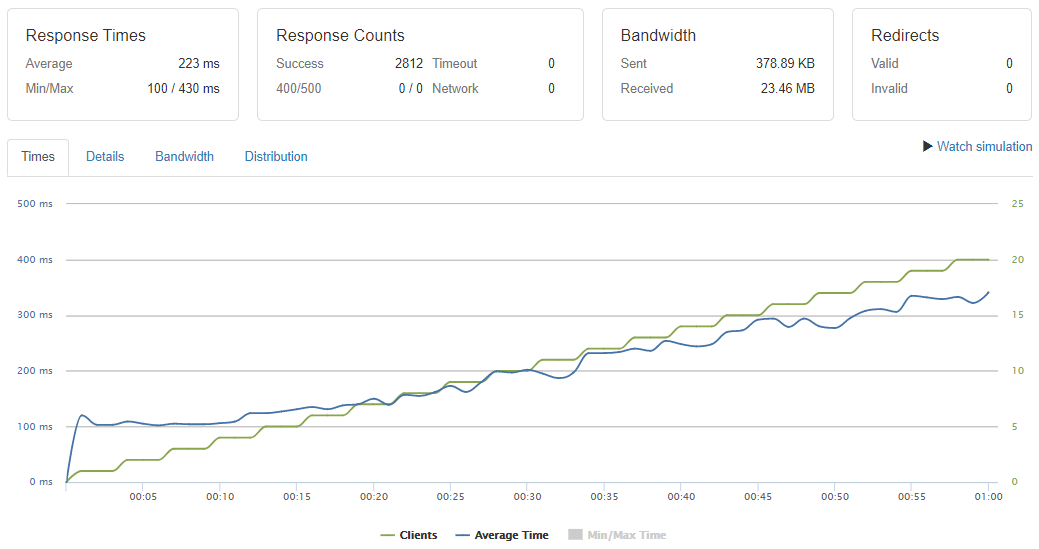Screen dimensions: 1039x549
Task: Click the 223 ms average value
Action: tap(199, 64)
